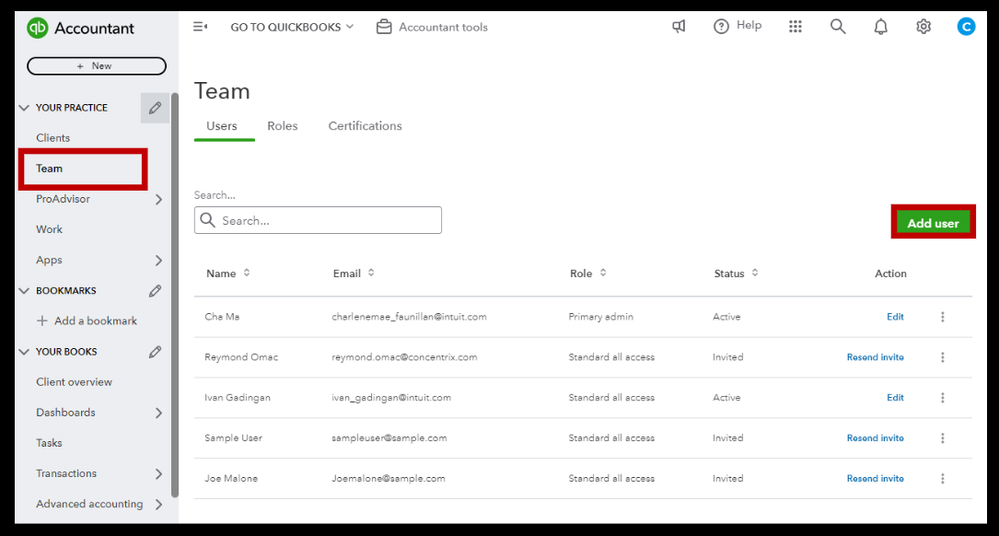
Task: Edit Your Practice section with pencil icon
Action: 155,108
